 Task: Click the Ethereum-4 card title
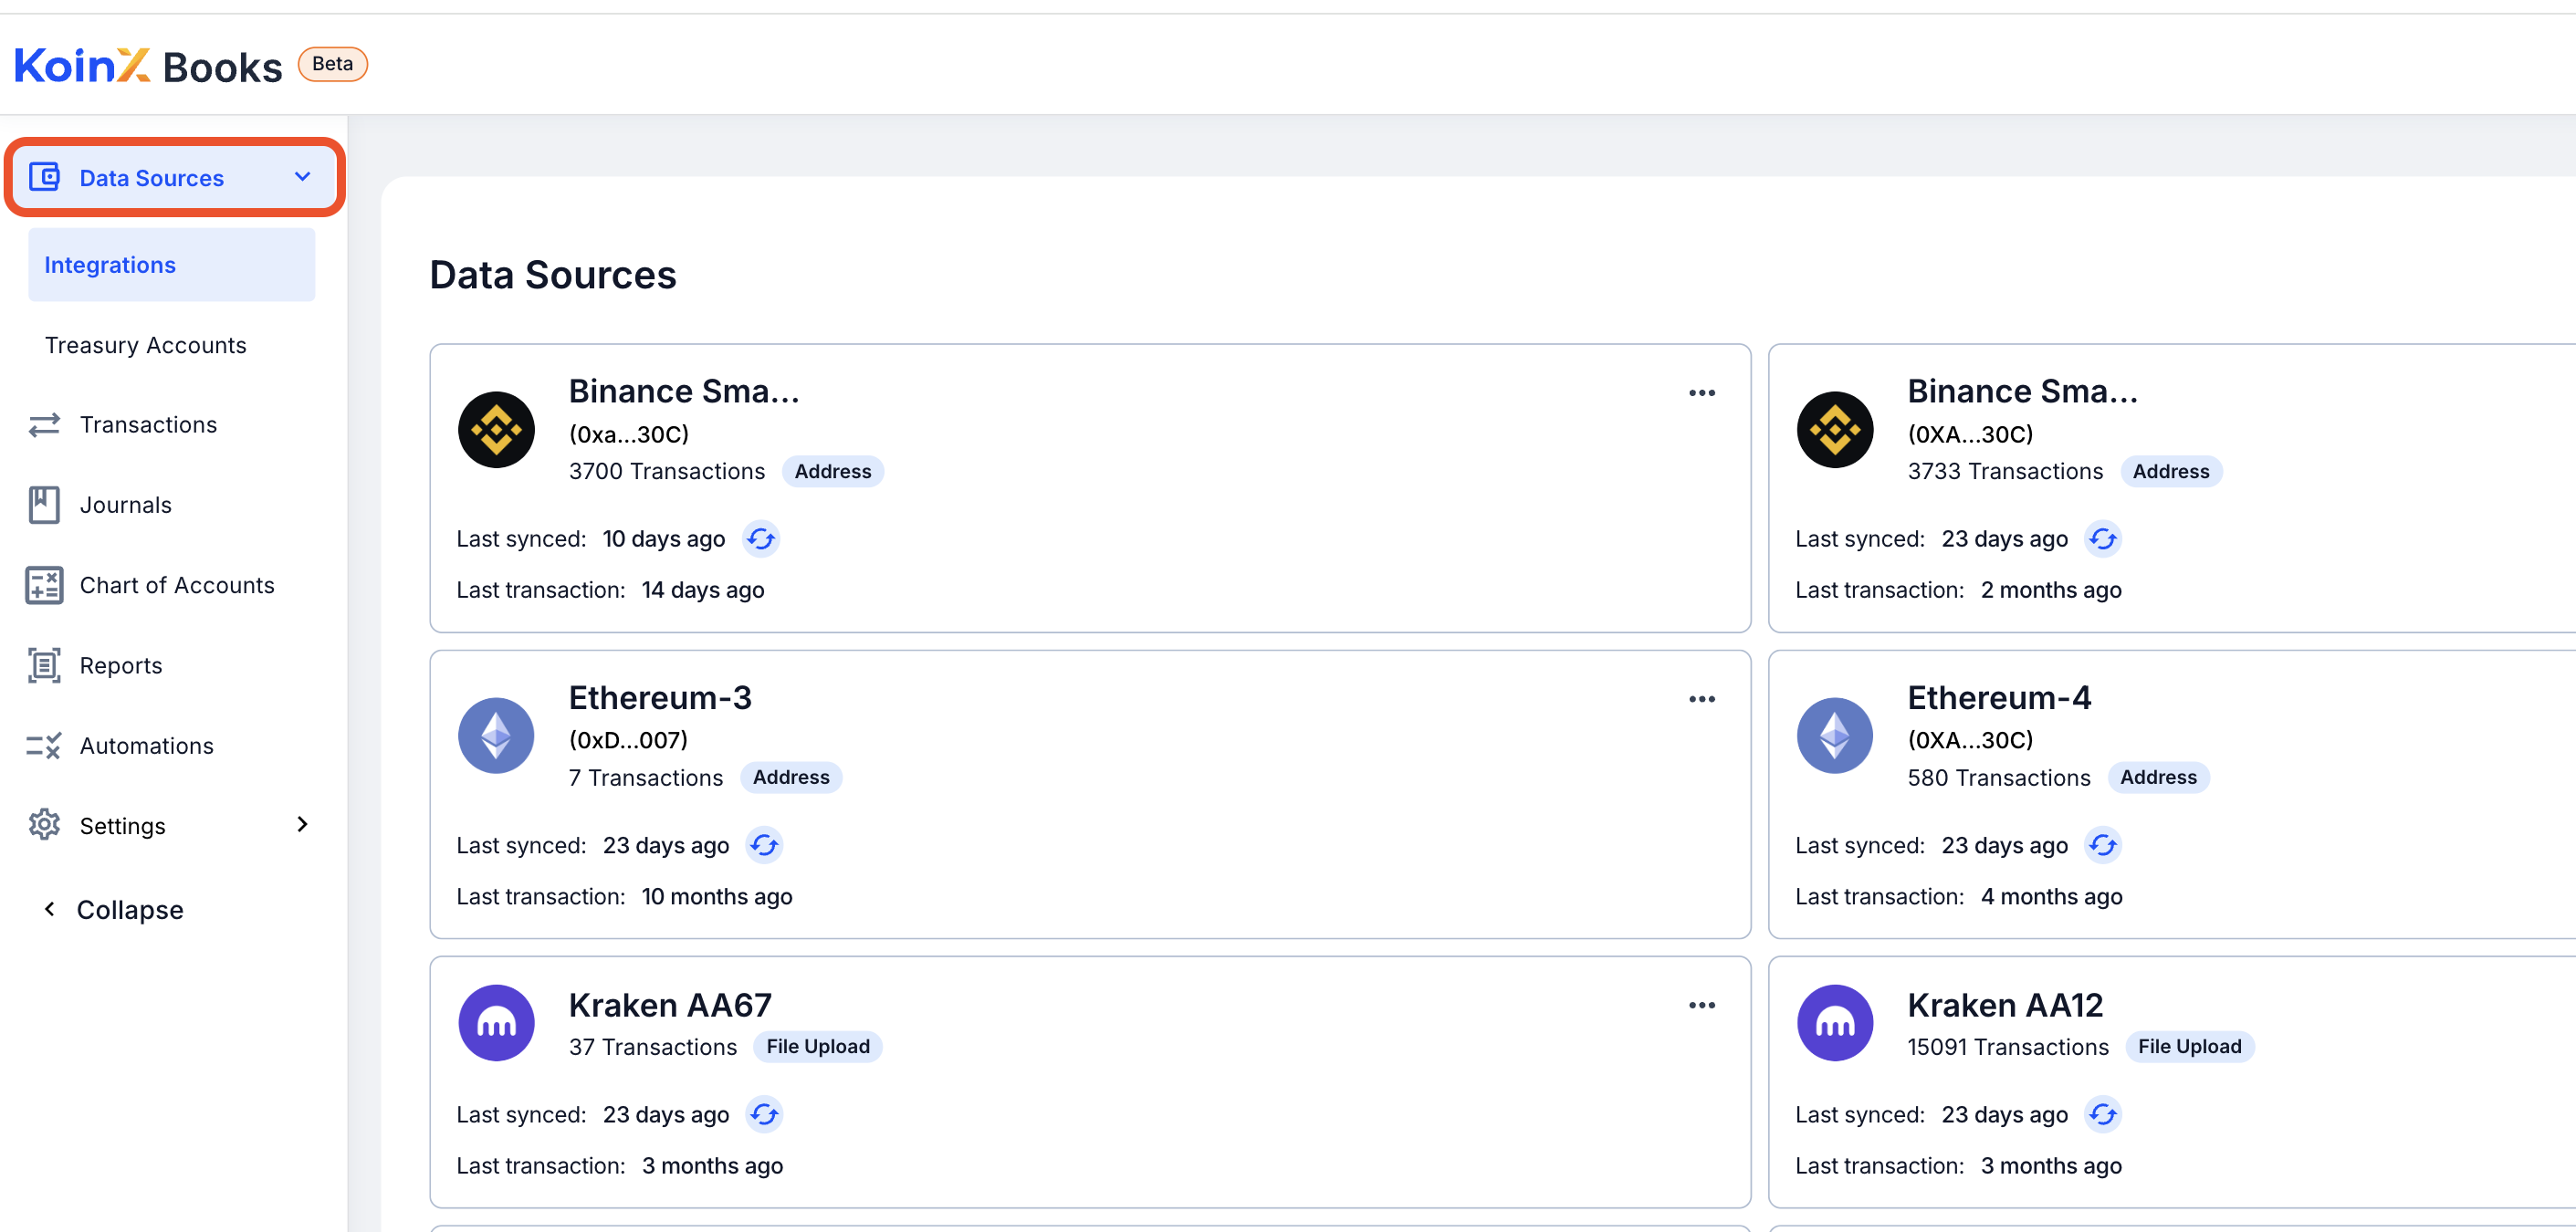[1999, 697]
